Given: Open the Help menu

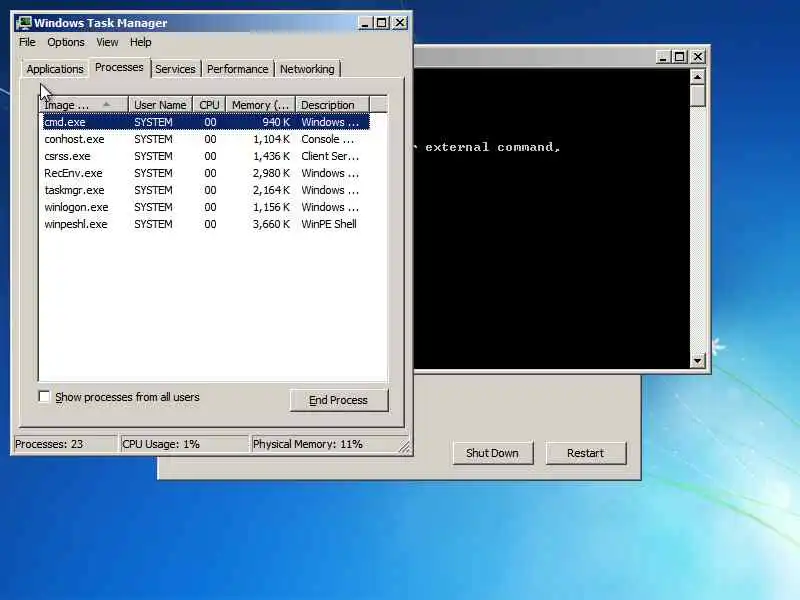Looking at the screenshot, I should [x=140, y=42].
